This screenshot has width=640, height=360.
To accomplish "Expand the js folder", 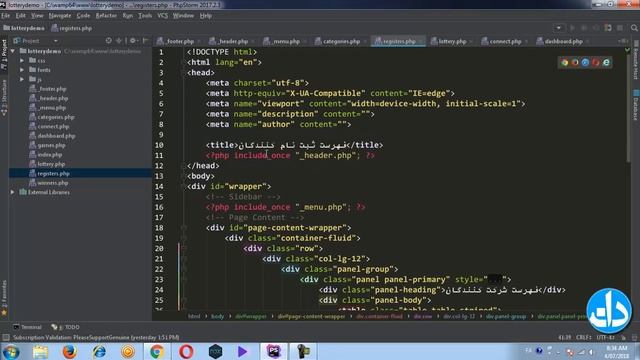I will click(x=22, y=79).
